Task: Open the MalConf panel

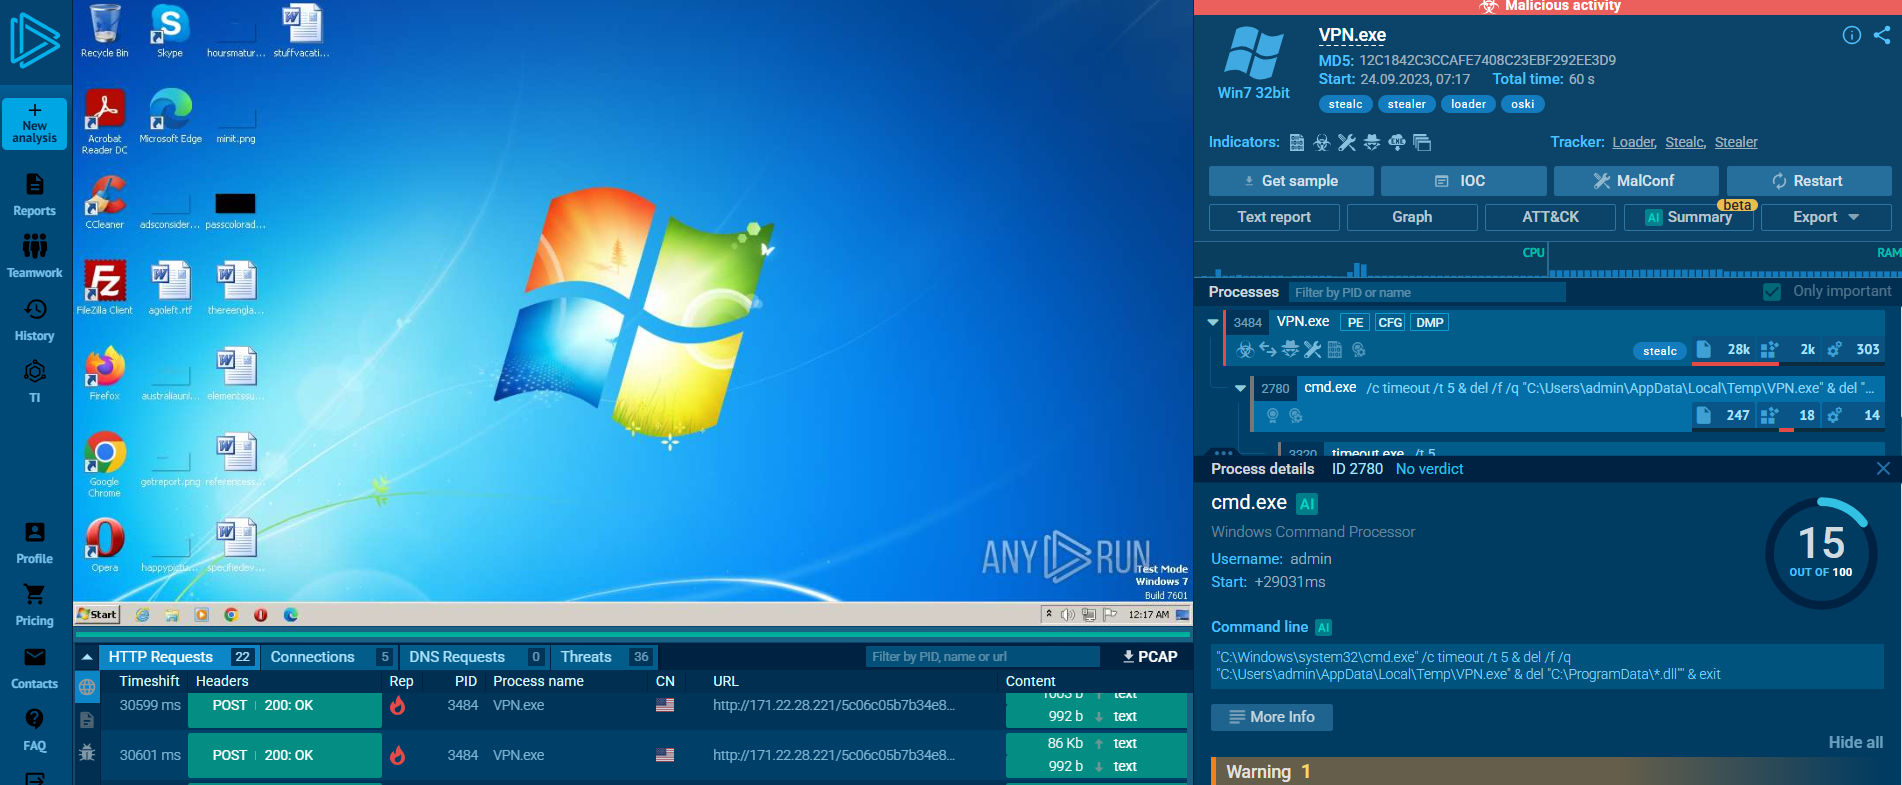Action: [1636, 181]
